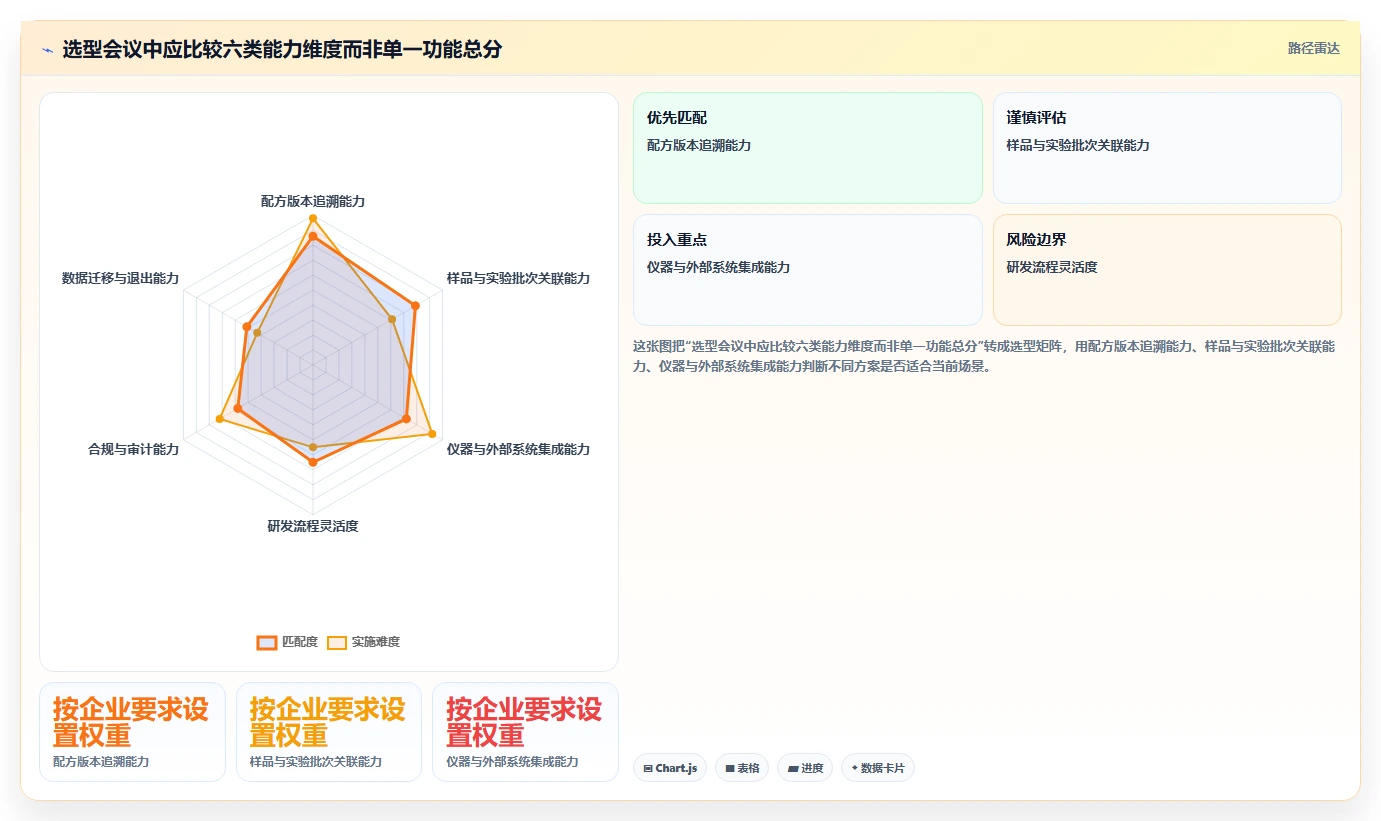Click the orange weight card for 配方版本追溯能力
Screen dimensions: 1381x821
[x=132, y=732]
